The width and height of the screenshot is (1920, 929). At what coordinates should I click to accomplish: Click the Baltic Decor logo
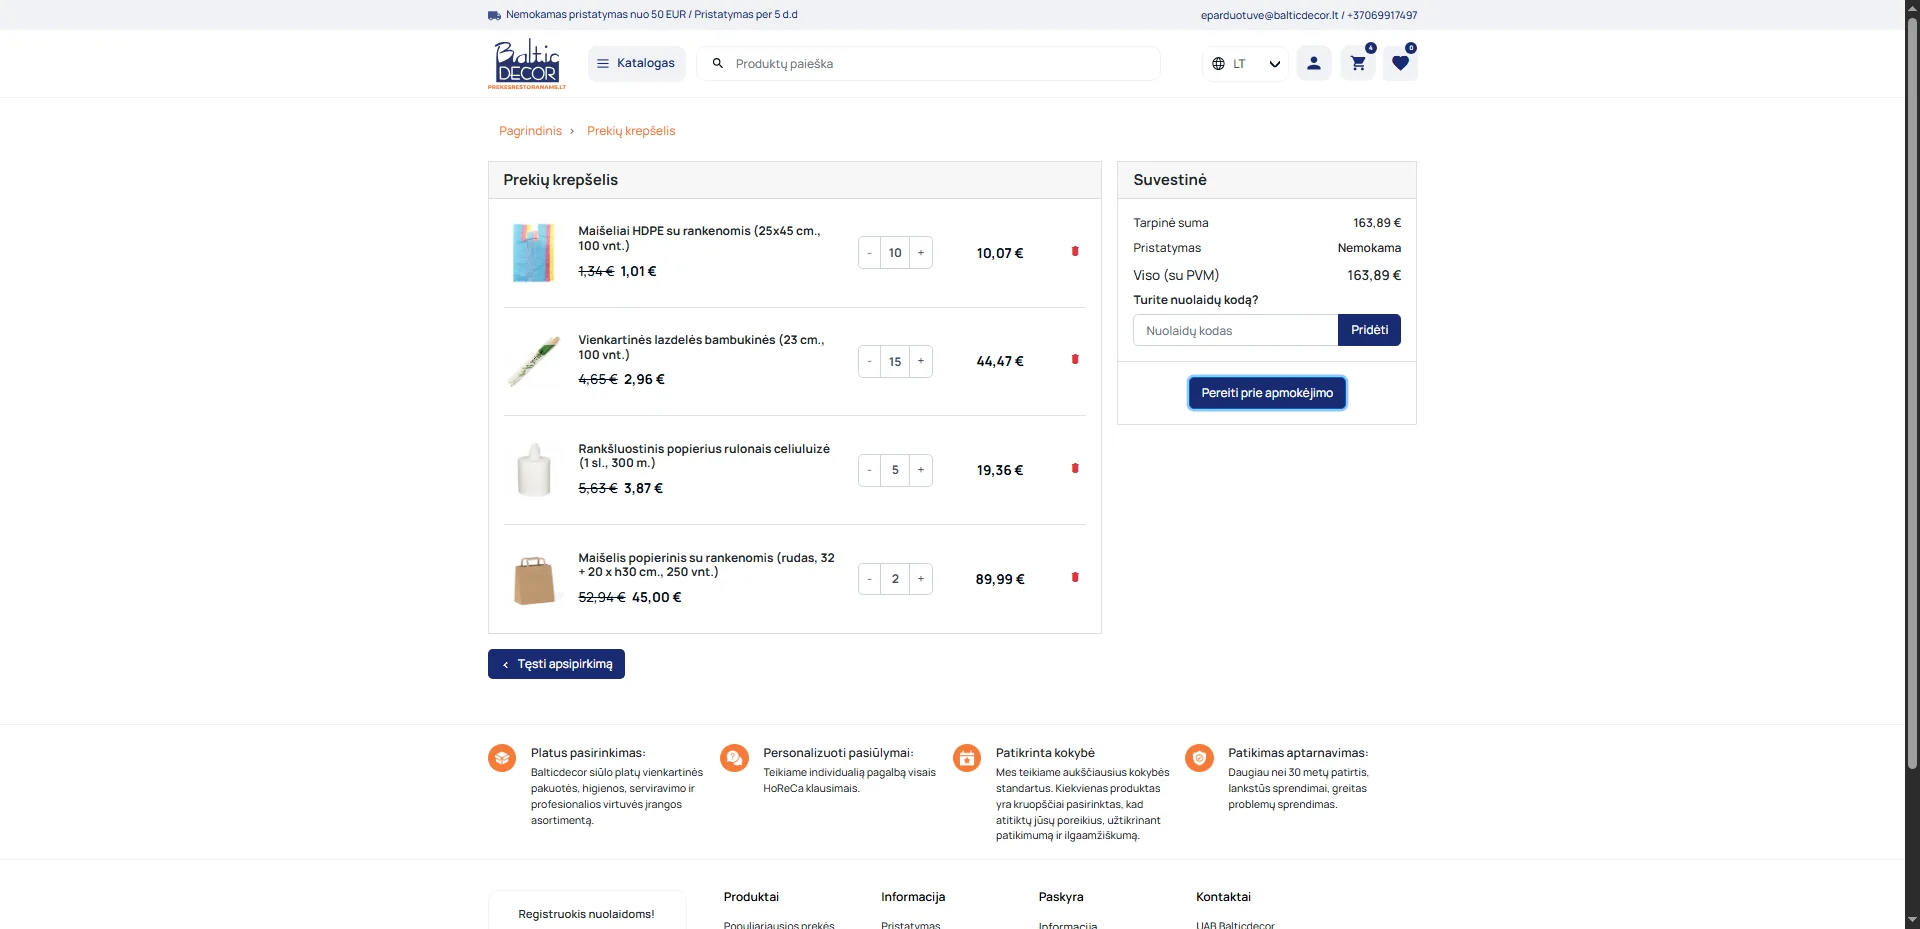[527, 63]
